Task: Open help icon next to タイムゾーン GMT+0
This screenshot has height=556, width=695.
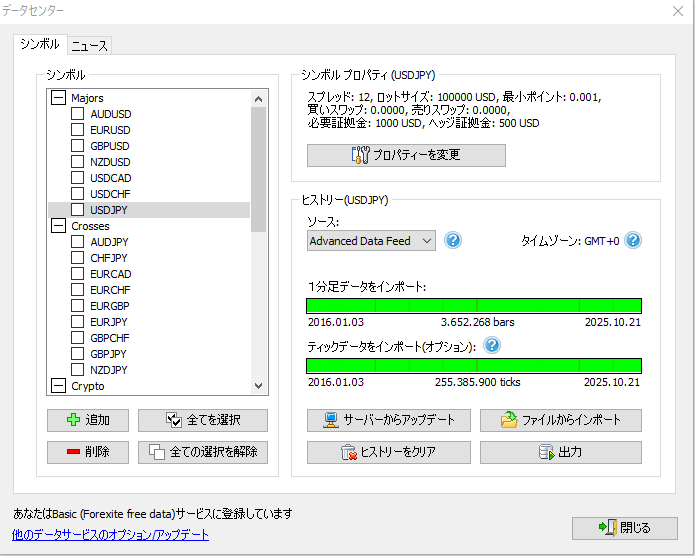Action: (x=633, y=240)
